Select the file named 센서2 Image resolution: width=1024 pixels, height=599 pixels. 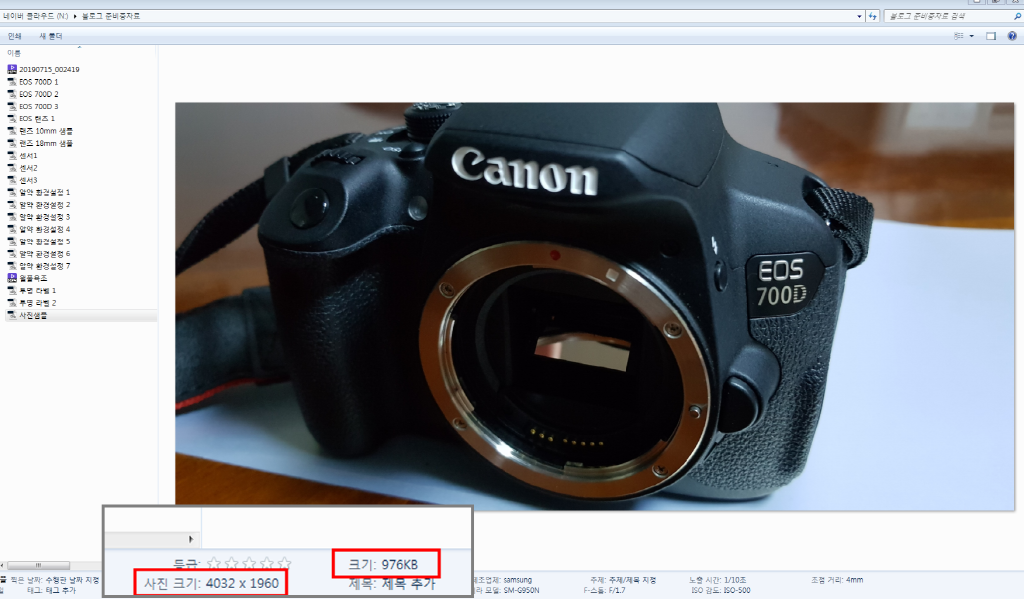coord(28,168)
